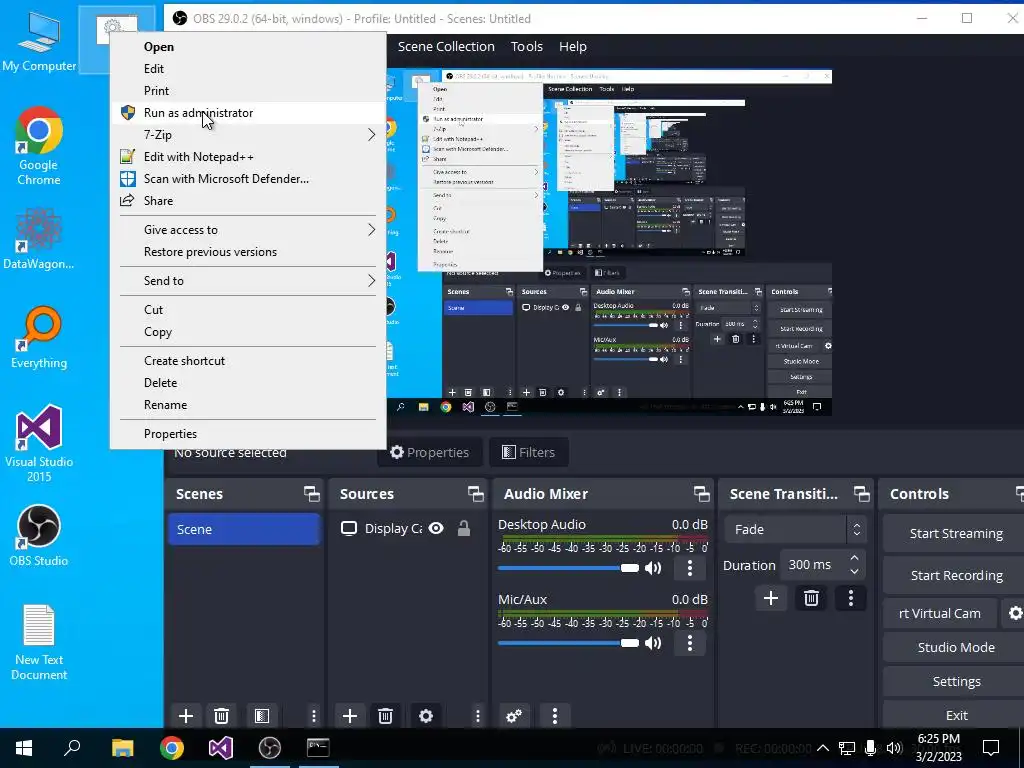This screenshot has width=1024, height=768.
Task: Open Windows Start menu
Action: [x=24, y=748]
